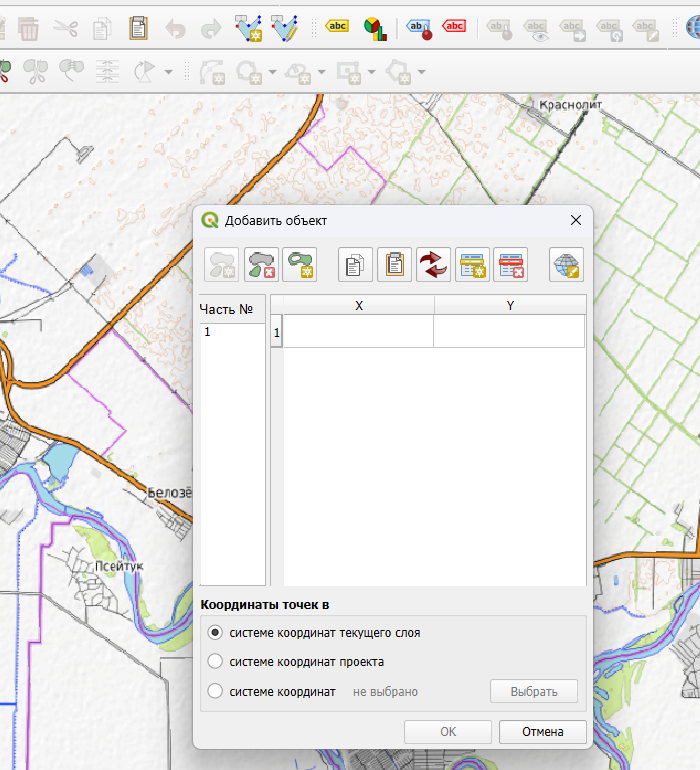Add a table row via add-row icon

(472, 264)
